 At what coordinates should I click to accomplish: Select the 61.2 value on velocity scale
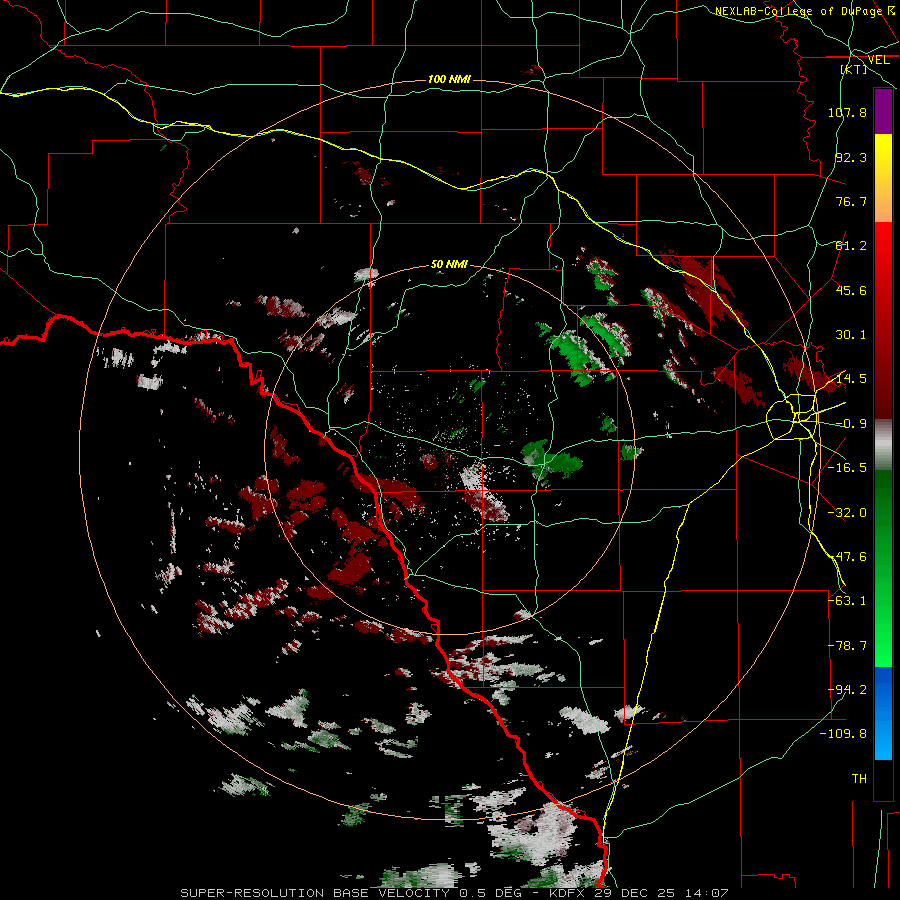(x=851, y=246)
